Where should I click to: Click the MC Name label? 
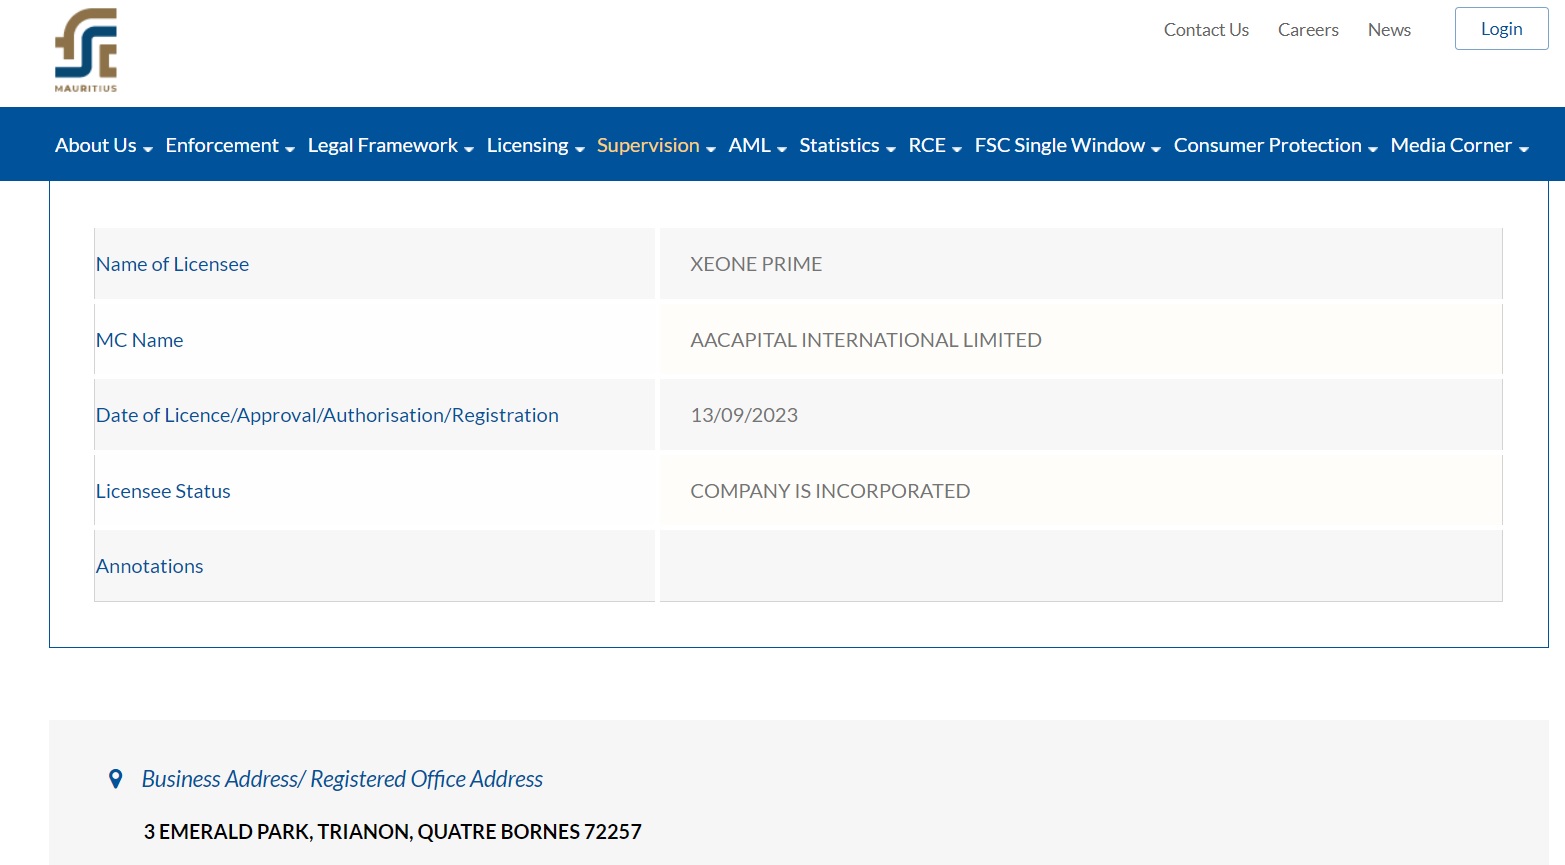[x=140, y=340]
